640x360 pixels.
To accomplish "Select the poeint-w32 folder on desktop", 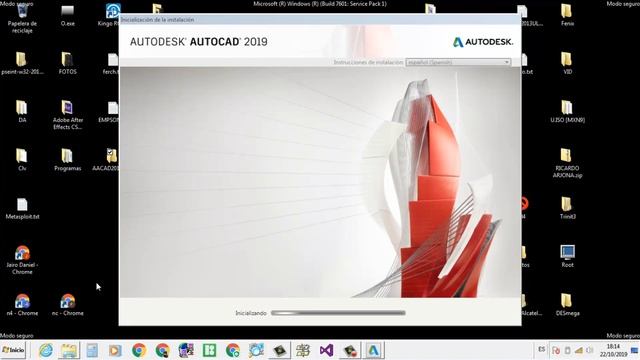I will pyautogui.click(x=22, y=63).
